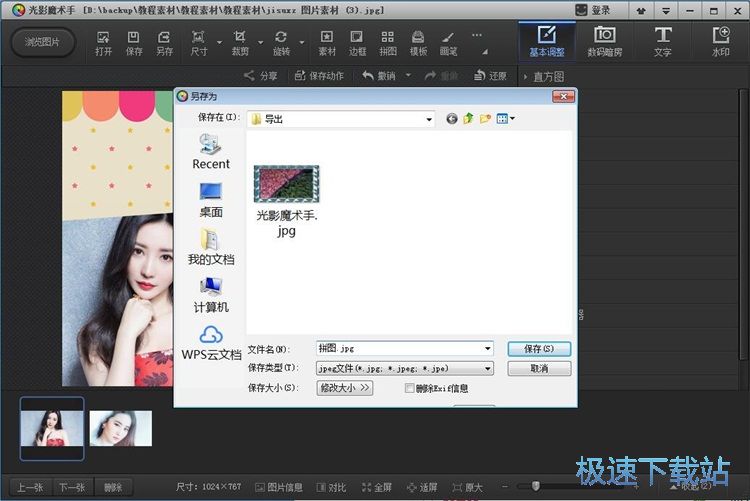Click the 登录 login button
Viewport: 750px width, 501px height.
click(x=593, y=10)
